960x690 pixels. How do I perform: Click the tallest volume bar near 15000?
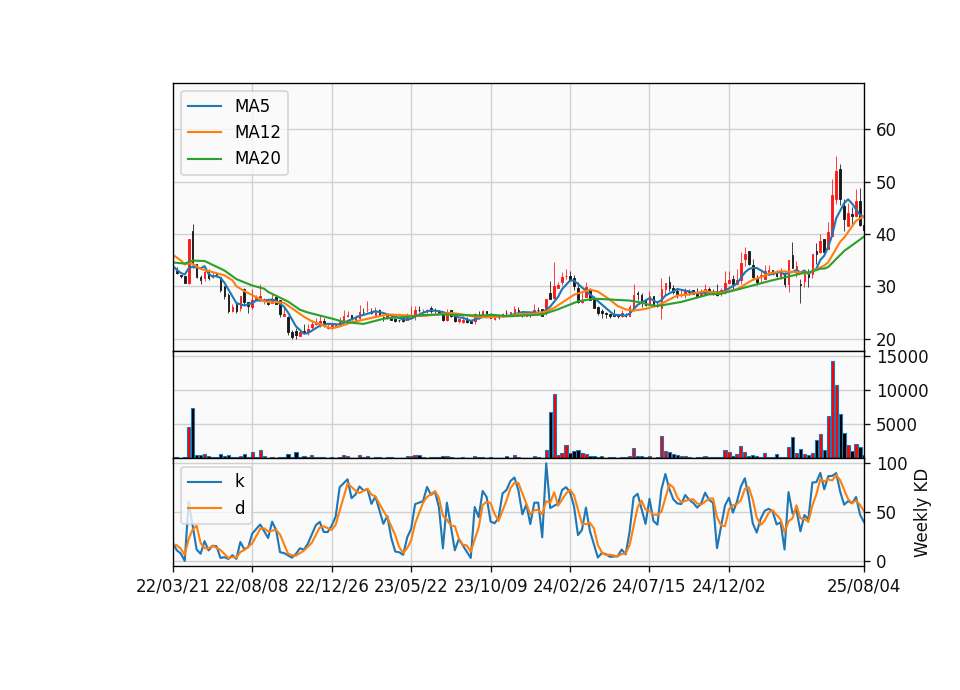click(x=833, y=410)
